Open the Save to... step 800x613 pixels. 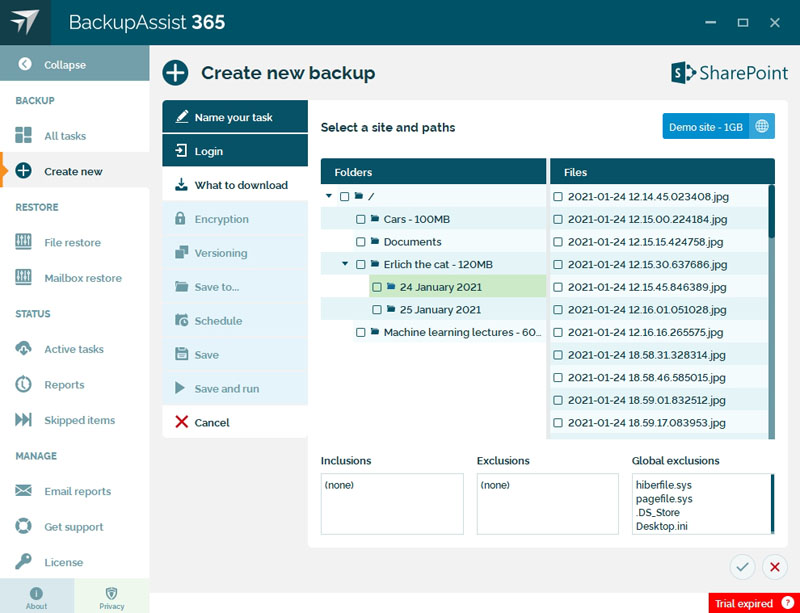coord(235,287)
